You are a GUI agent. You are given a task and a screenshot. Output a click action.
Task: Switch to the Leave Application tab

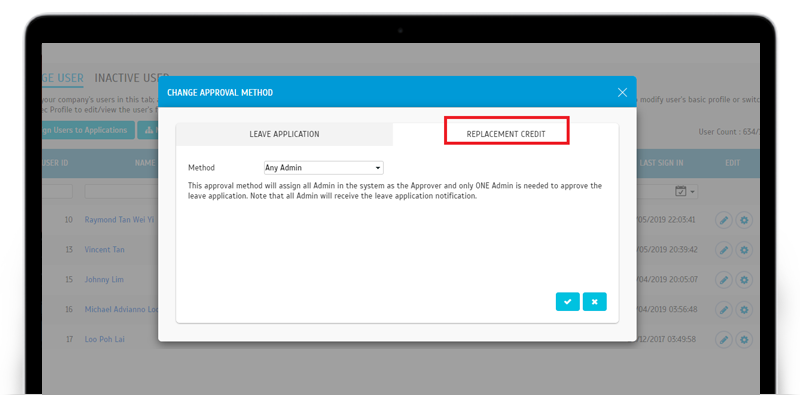284,134
